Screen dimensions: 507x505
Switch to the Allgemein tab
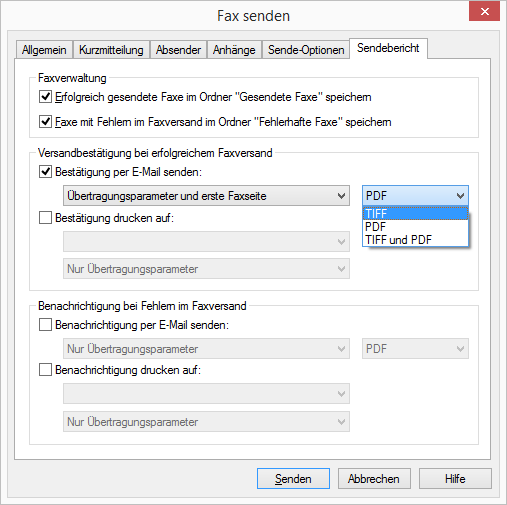tap(44, 50)
